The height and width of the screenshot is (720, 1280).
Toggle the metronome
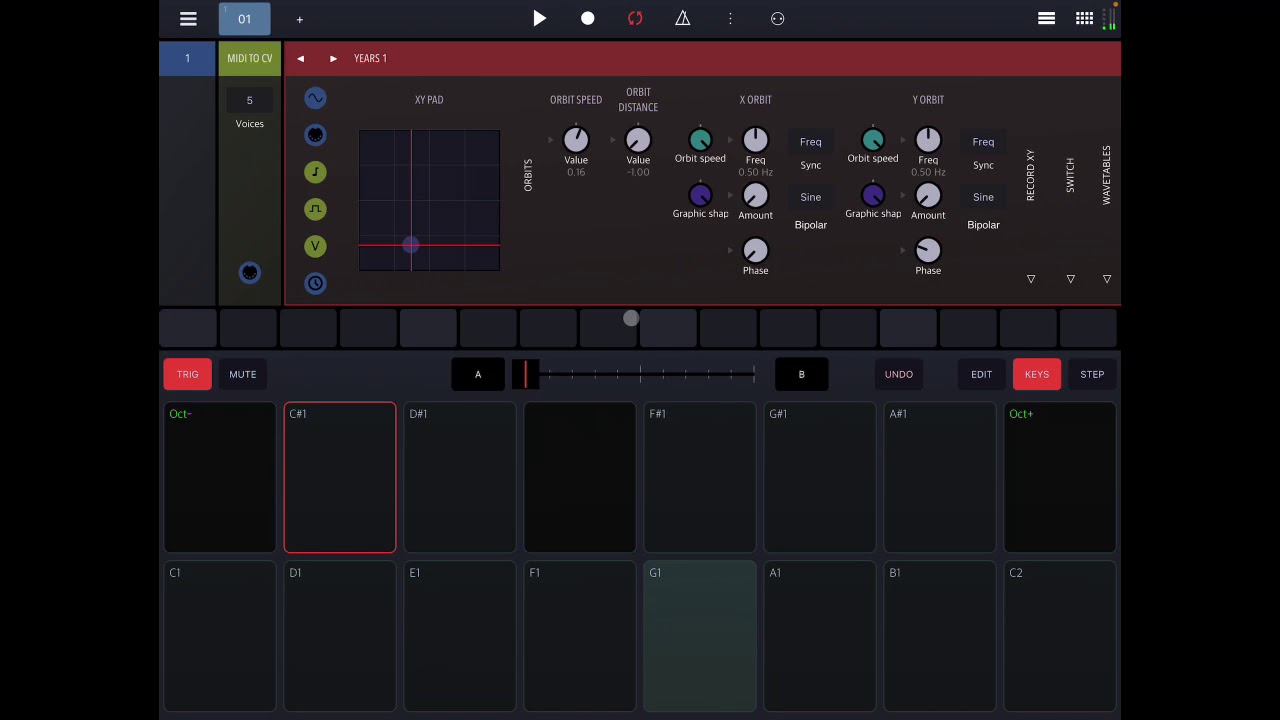pyautogui.click(x=683, y=18)
